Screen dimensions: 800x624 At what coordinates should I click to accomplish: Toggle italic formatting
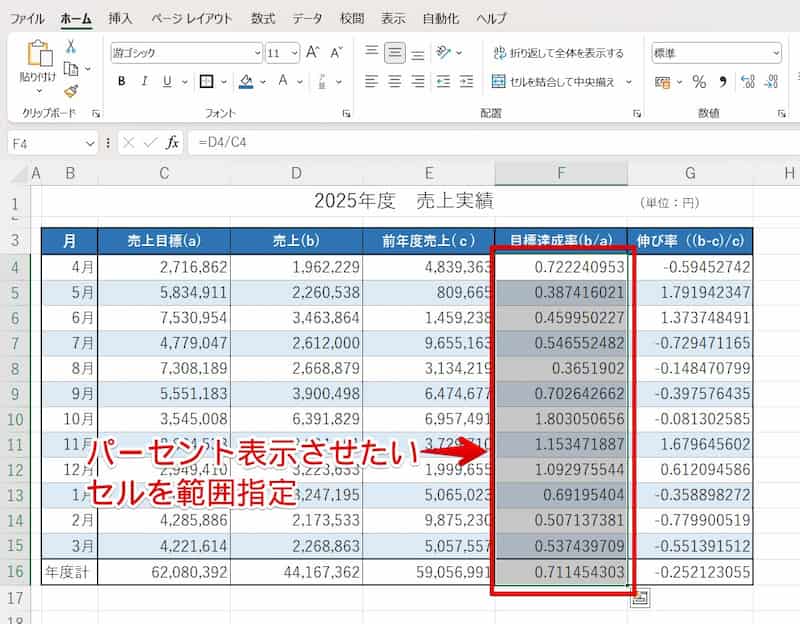(x=145, y=81)
